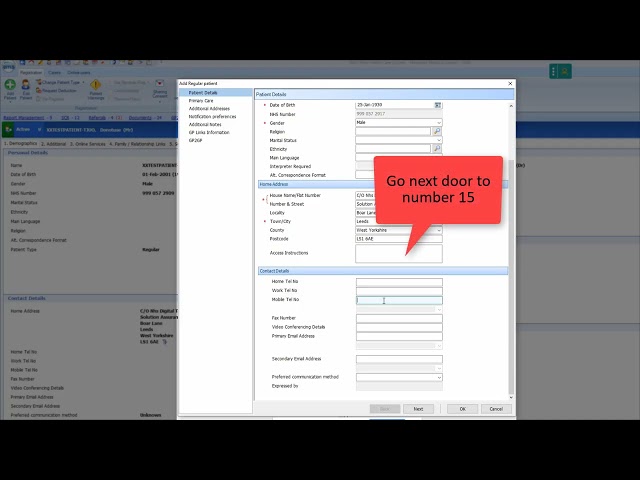Click green three-dots menu icon at top-right
This screenshot has height=480, width=640.
[553, 71]
